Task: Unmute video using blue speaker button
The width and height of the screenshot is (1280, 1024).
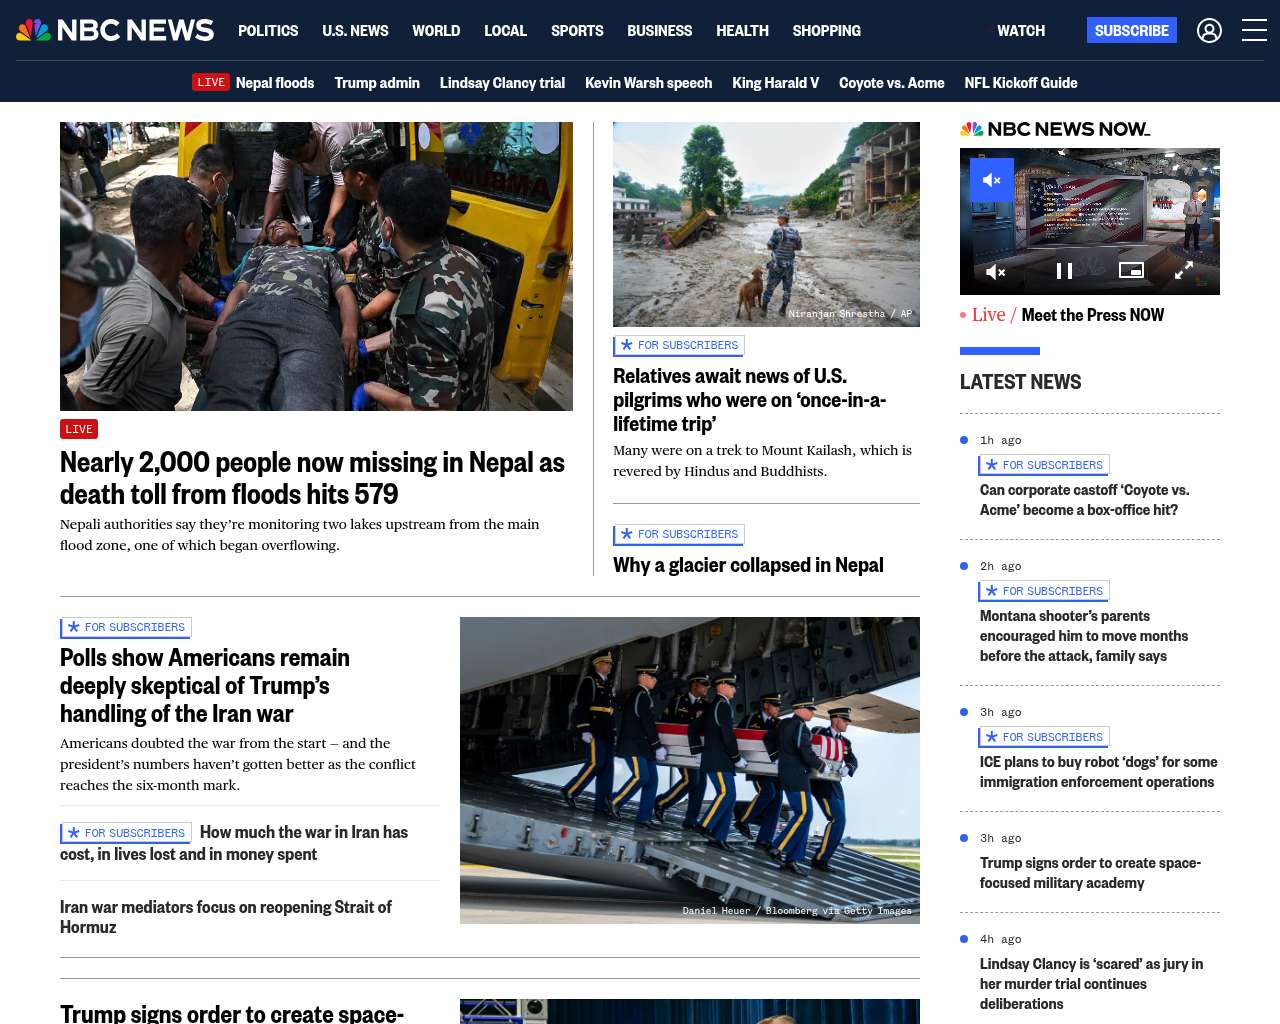Action: click(992, 180)
